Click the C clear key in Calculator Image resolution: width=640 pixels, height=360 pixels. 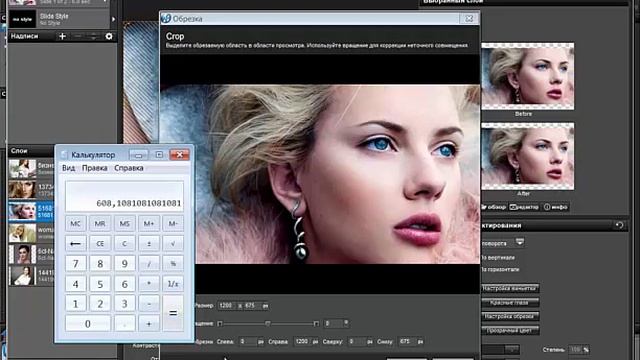[x=124, y=244]
